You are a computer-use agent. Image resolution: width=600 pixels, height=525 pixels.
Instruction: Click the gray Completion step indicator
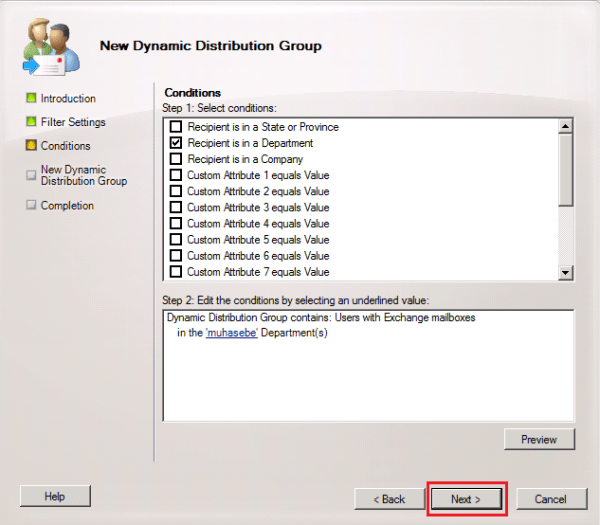pyautogui.click(x=31, y=206)
